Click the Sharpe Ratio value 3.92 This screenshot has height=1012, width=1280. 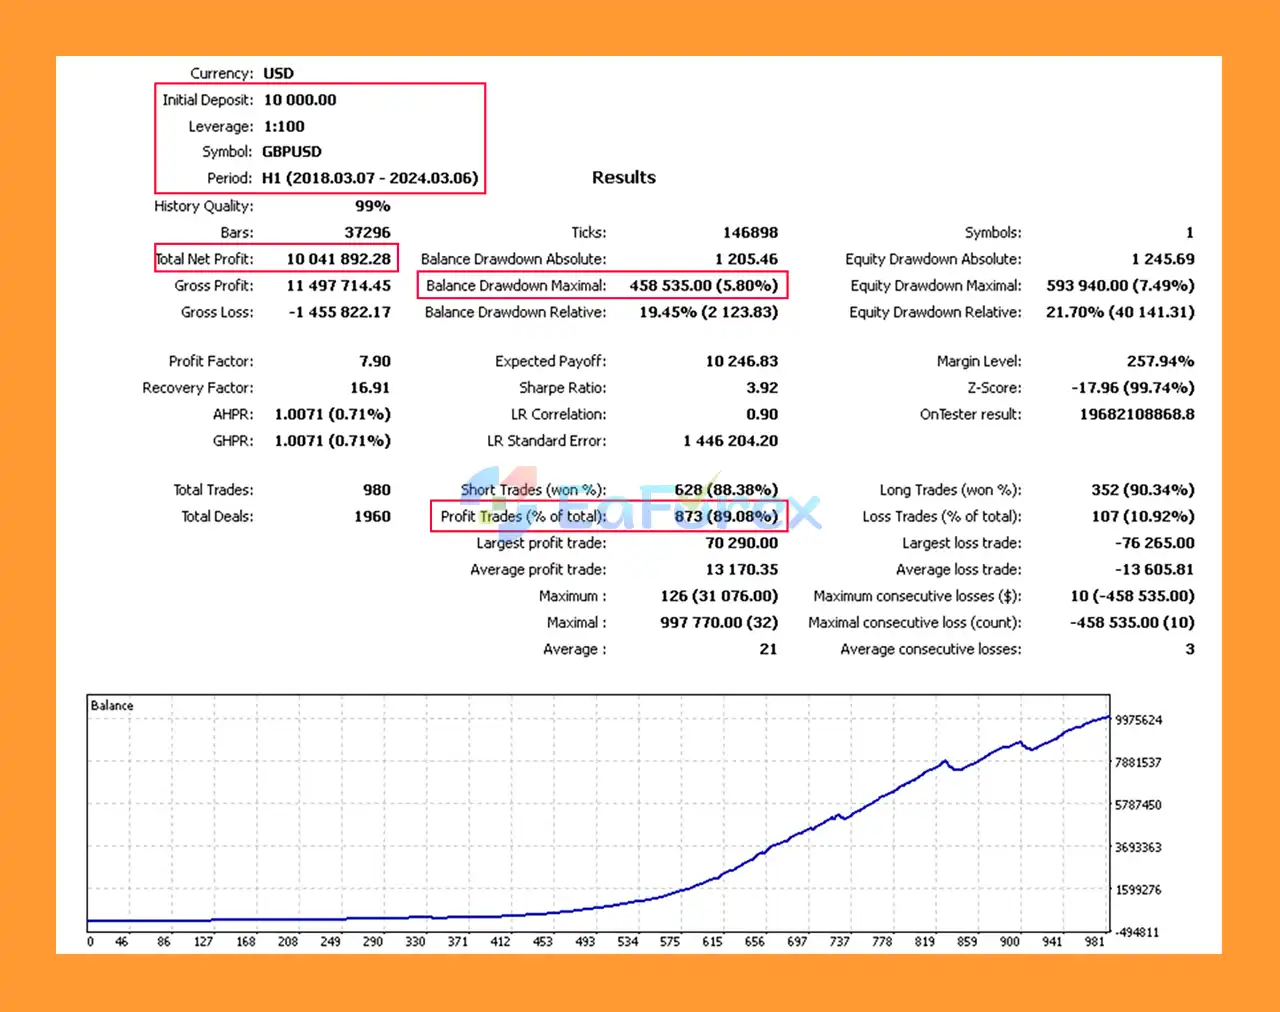[761, 388]
